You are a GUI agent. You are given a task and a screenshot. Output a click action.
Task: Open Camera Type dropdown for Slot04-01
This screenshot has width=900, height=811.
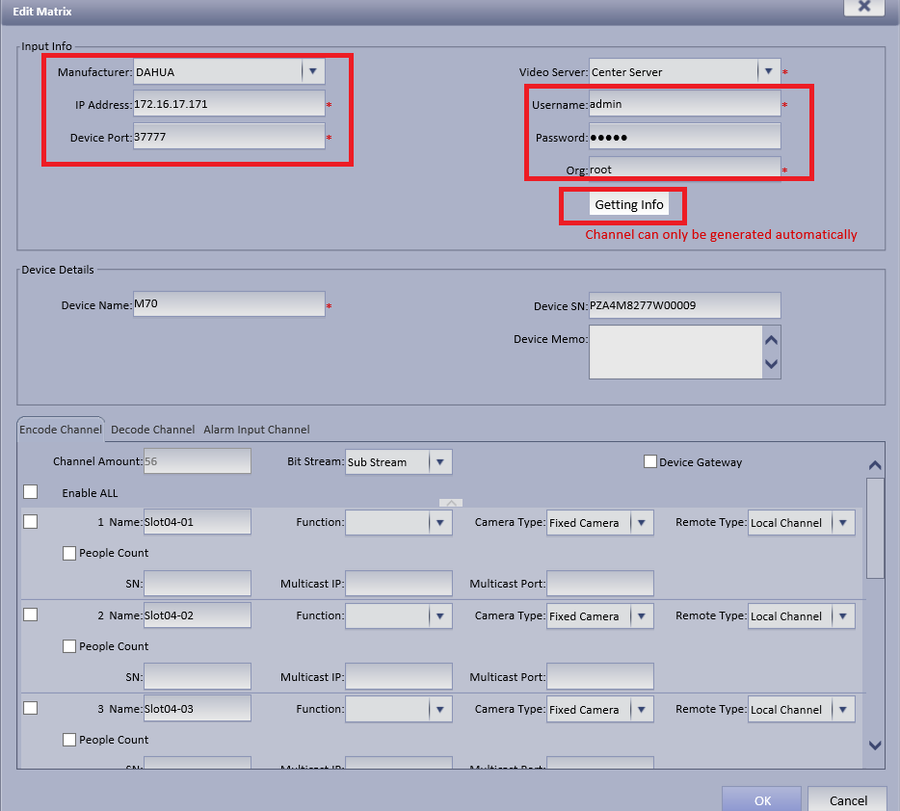pyautogui.click(x=642, y=523)
